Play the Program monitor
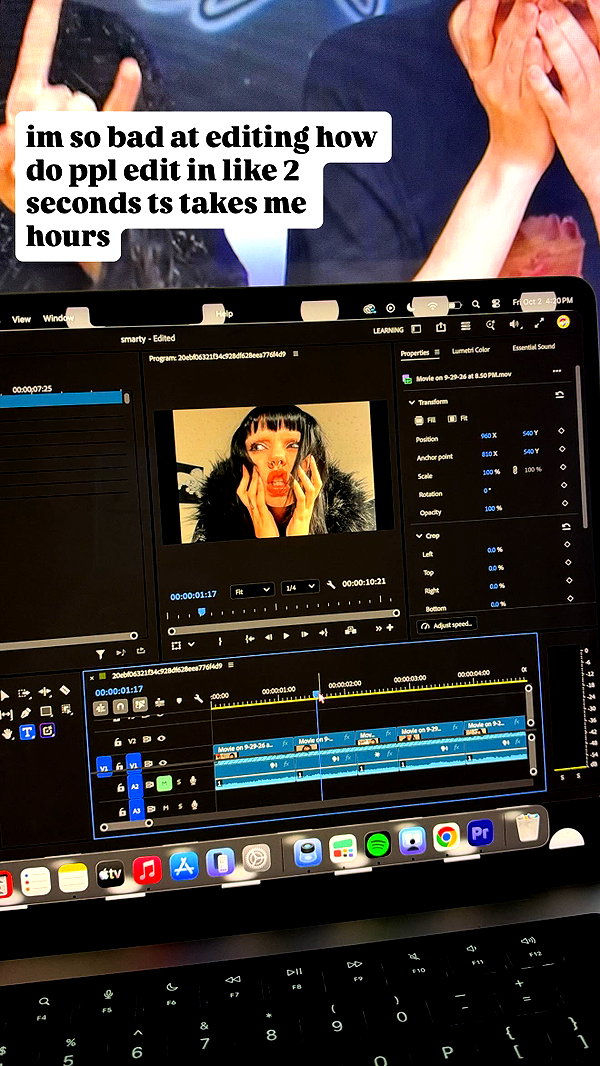This screenshot has height=1066, width=600. pyautogui.click(x=286, y=635)
